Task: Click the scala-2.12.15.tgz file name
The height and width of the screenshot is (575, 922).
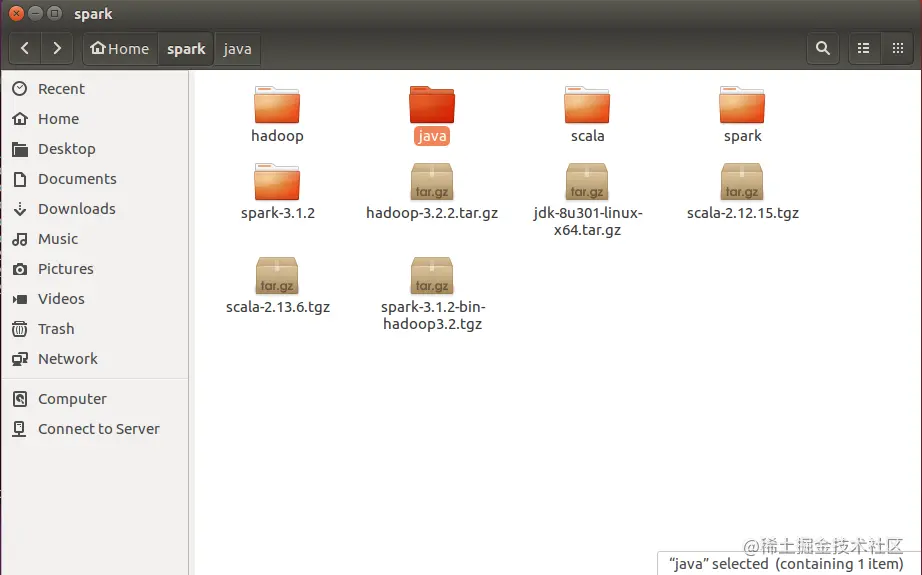Action: [743, 213]
